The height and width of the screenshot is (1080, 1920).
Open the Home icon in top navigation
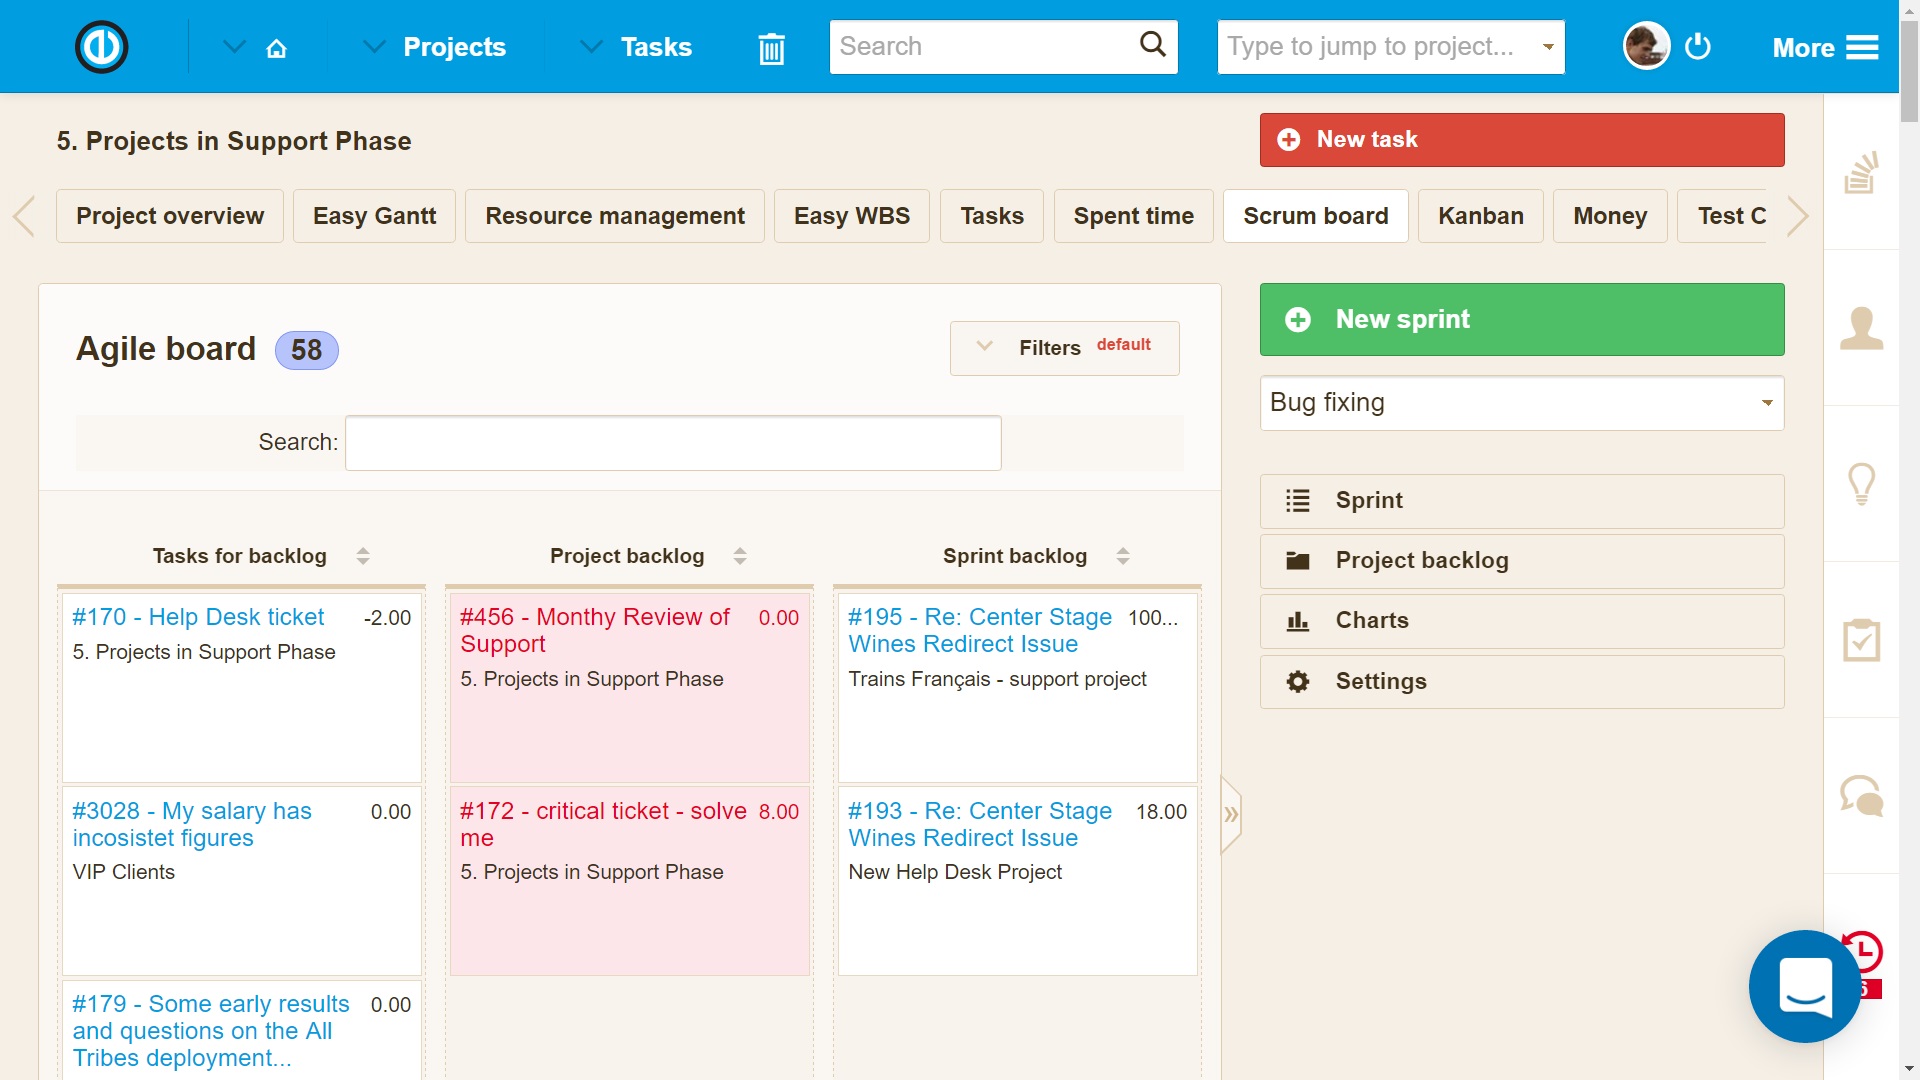[x=277, y=47]
